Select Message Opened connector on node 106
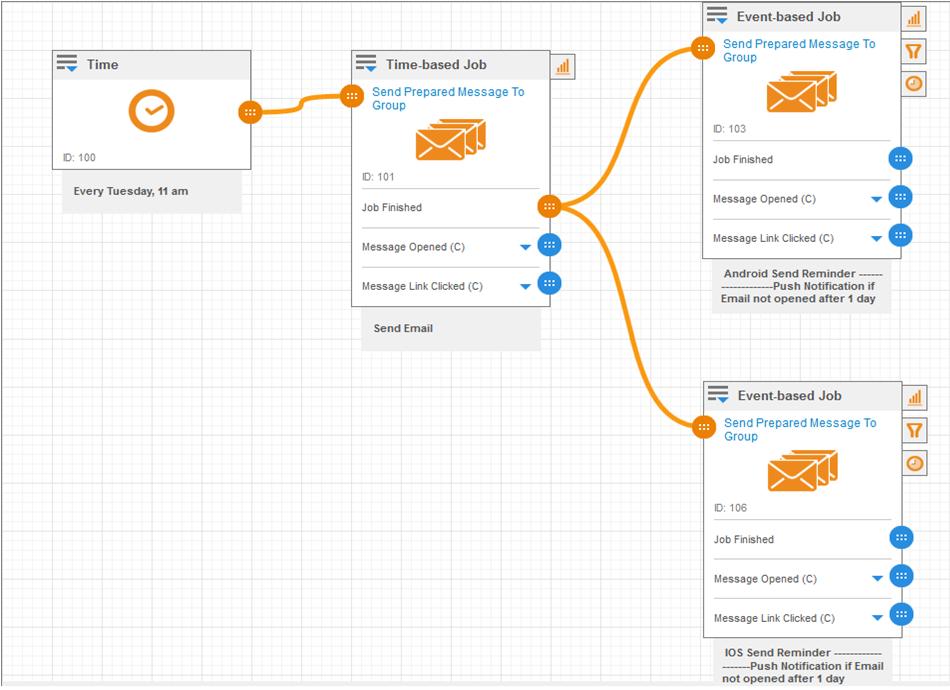The image size is (950, 690). pyautogui.click(x=902, y=576)
